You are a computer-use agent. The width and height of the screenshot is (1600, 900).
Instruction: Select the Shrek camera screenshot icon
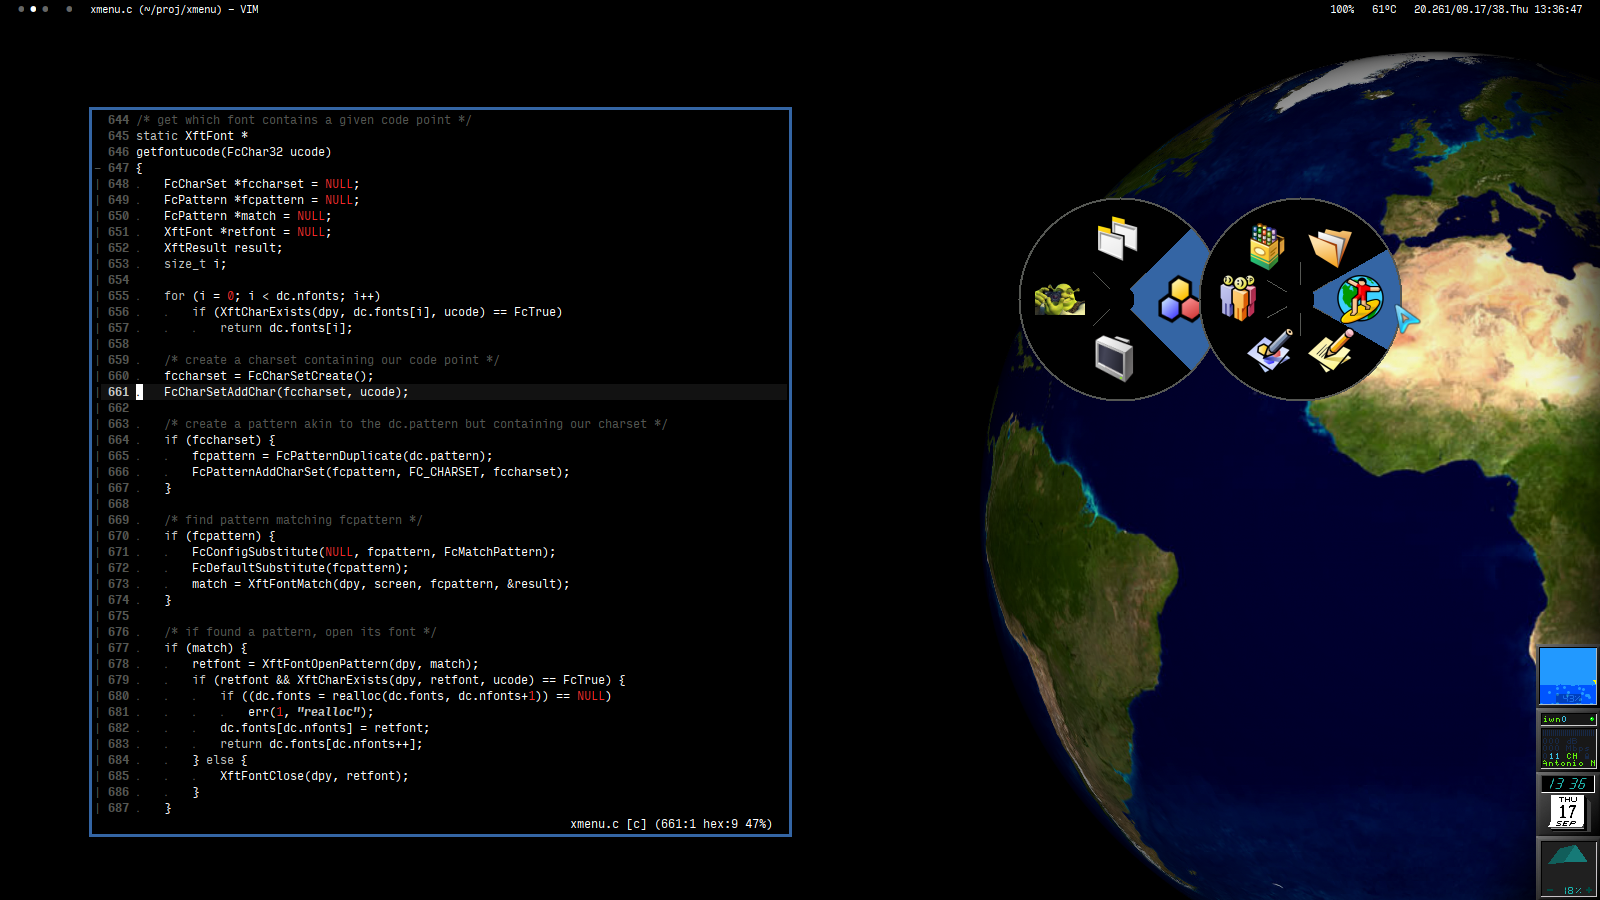(1060, 299)
